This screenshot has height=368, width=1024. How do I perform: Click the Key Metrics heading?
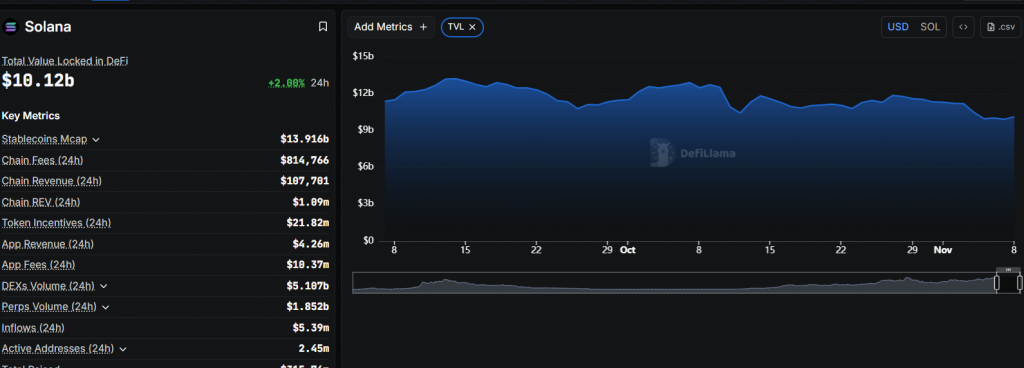tap(31, 115)
